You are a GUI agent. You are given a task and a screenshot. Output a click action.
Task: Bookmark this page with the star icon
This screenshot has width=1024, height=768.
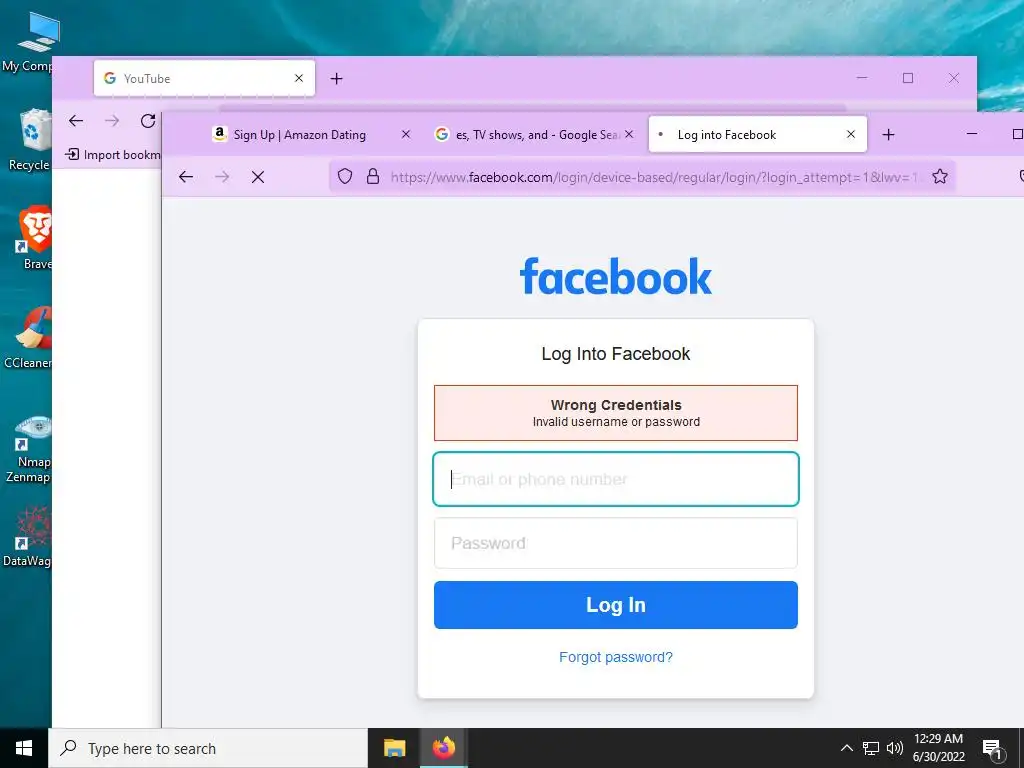click(940, 176)
